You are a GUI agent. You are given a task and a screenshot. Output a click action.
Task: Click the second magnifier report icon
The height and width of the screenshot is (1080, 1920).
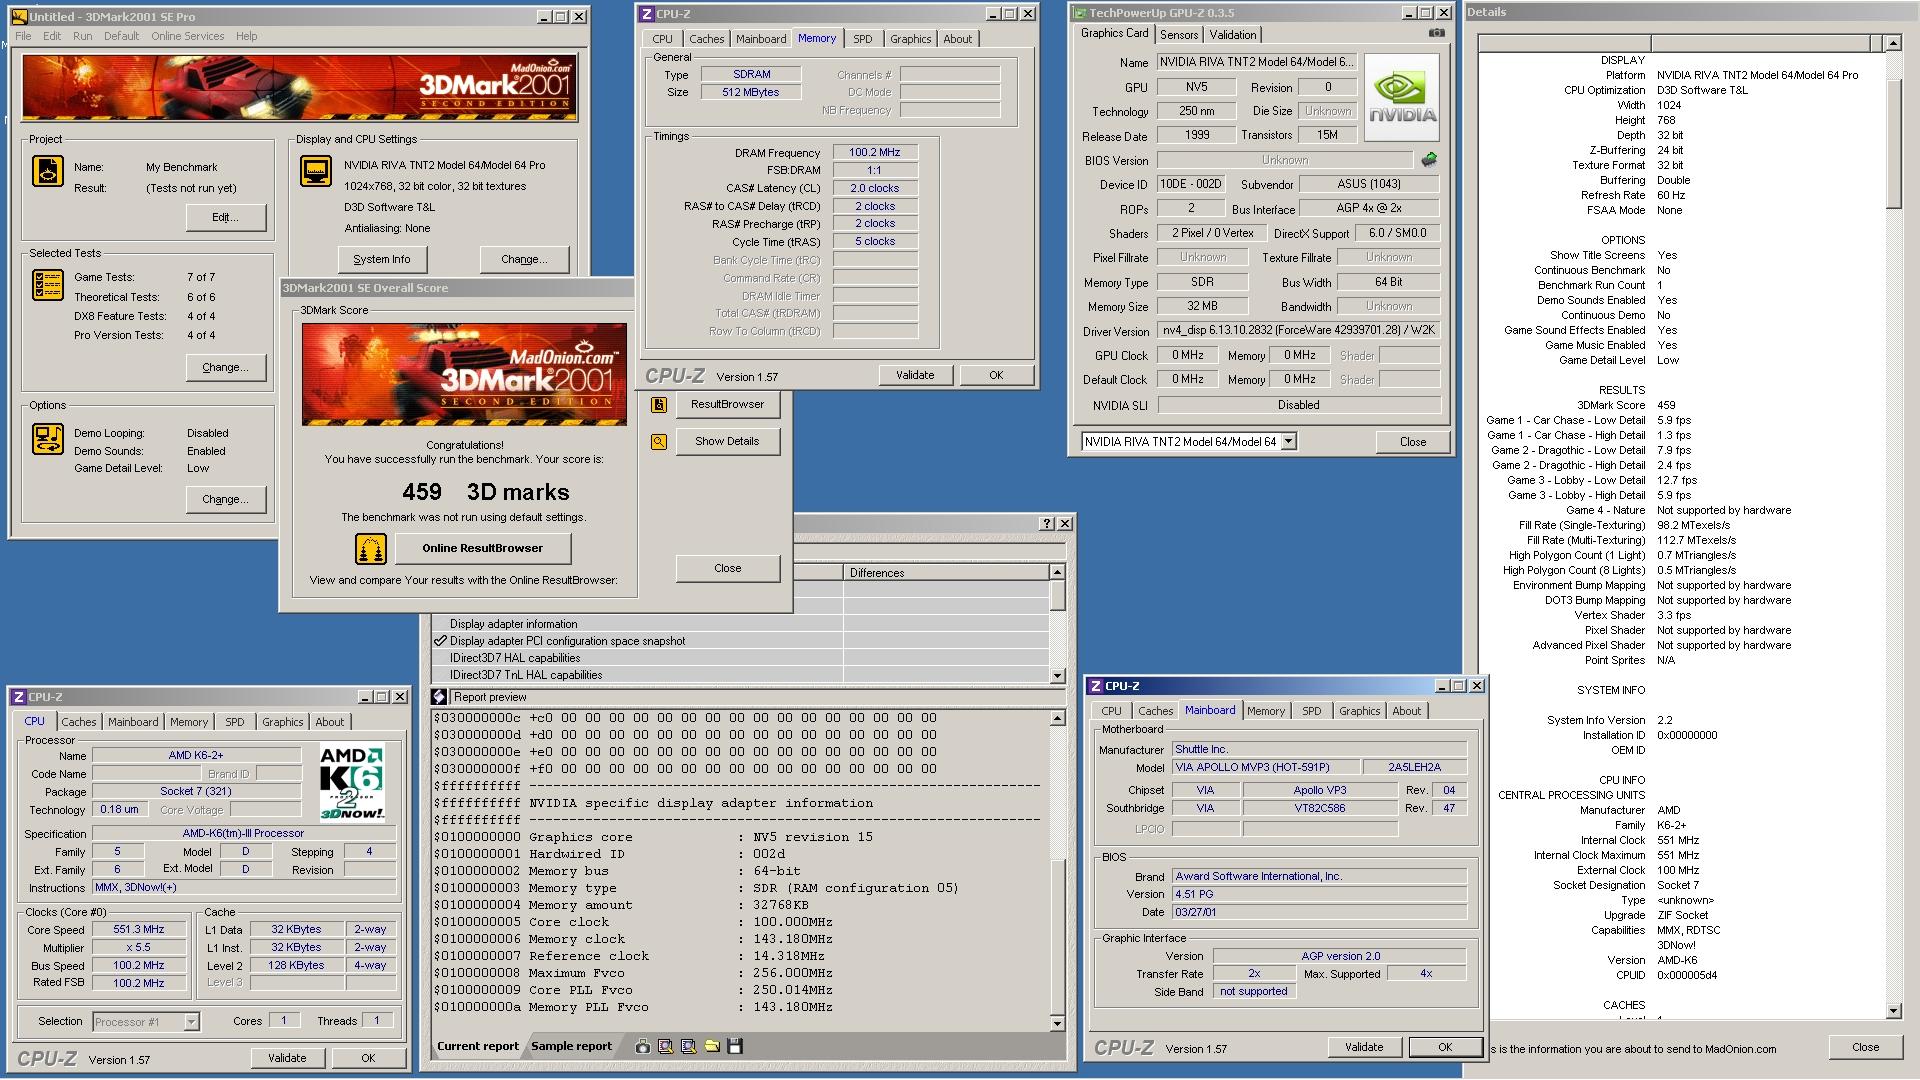point(688,1046)
